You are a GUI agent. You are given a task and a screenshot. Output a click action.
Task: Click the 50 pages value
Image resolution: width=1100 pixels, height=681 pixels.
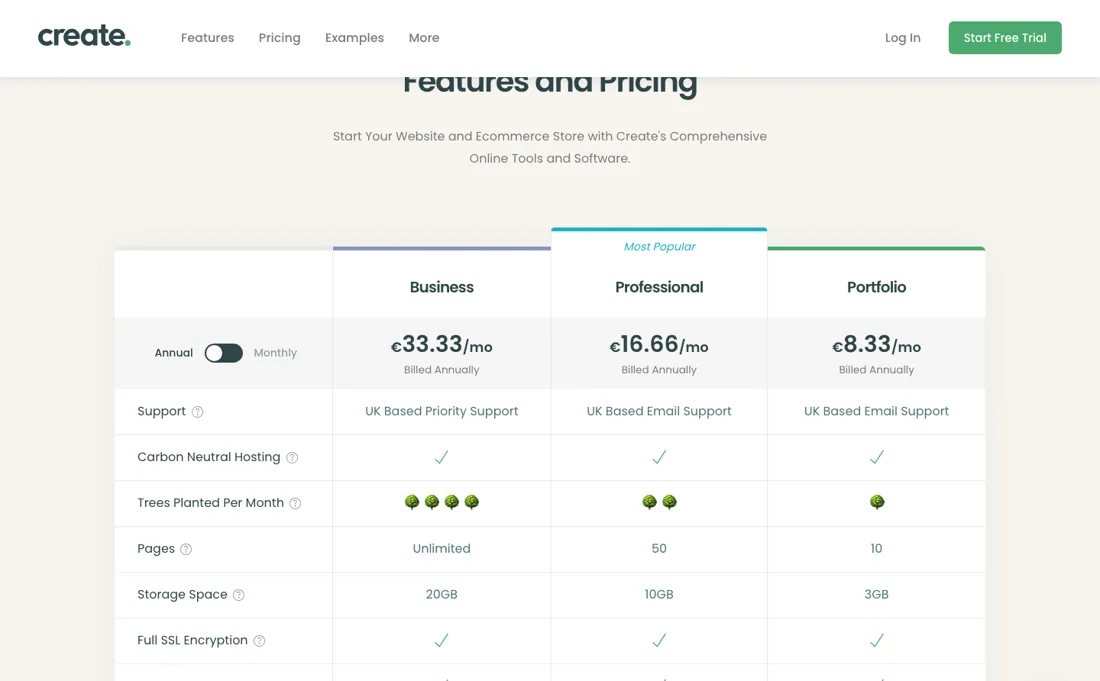tap(659, 548)
